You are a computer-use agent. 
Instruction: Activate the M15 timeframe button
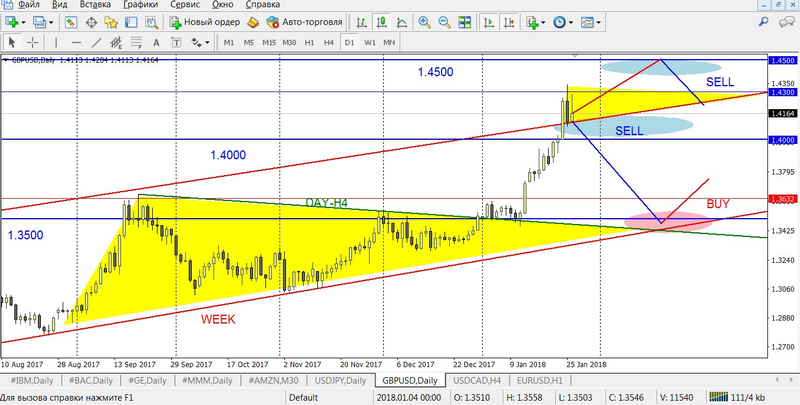(269, 42)
